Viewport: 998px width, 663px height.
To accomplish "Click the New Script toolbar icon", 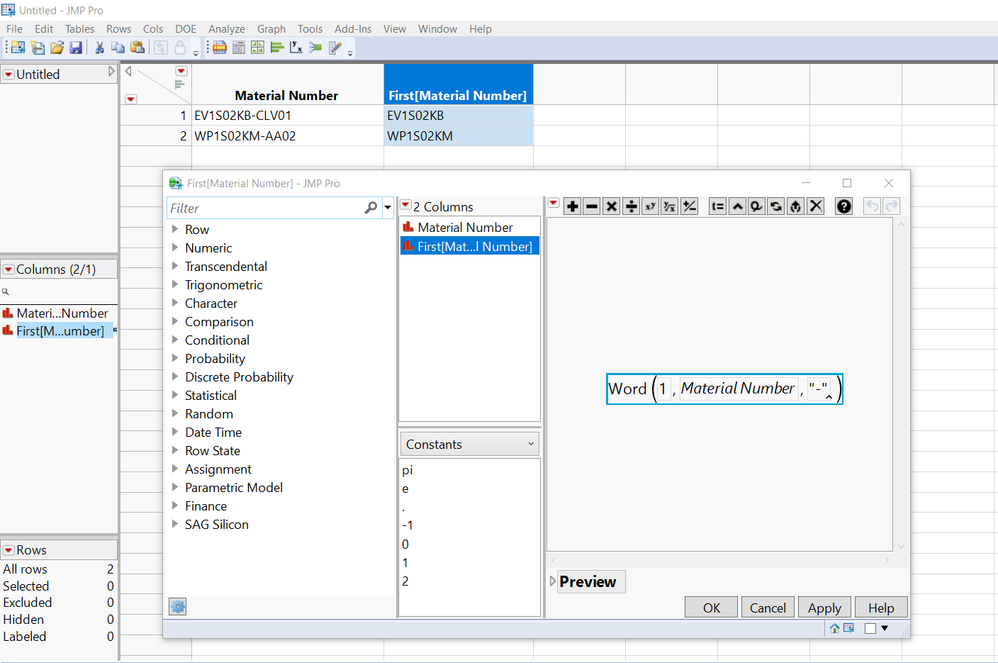I will click(38, 47).
